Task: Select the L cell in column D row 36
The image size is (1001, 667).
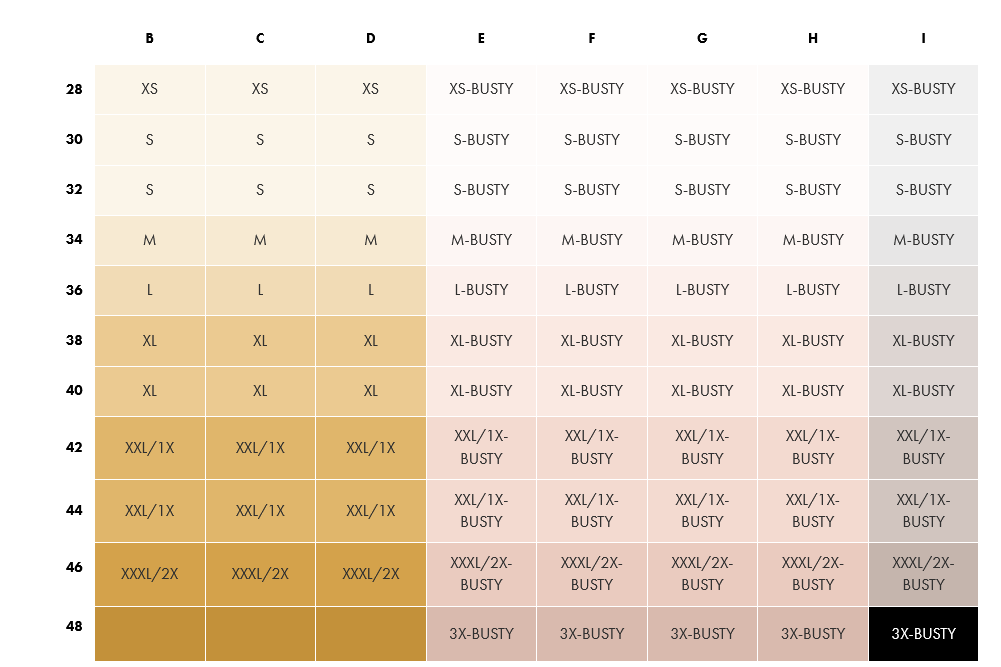Action: coord(371,290)
